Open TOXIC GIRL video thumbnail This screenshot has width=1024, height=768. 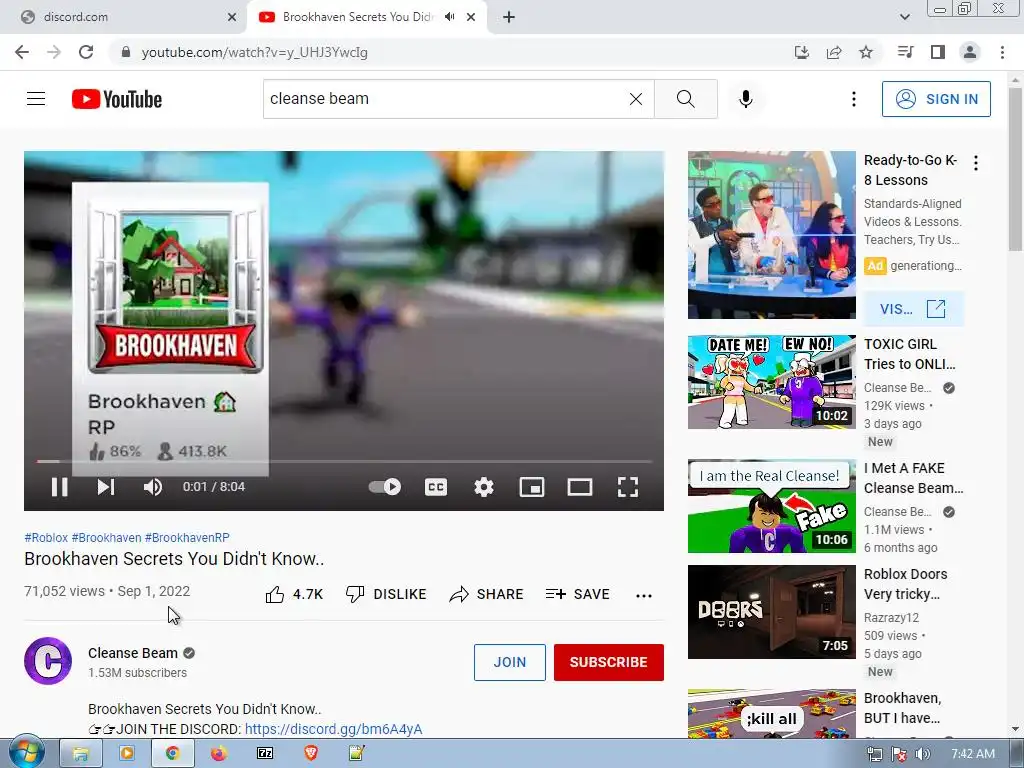point(771,382)
